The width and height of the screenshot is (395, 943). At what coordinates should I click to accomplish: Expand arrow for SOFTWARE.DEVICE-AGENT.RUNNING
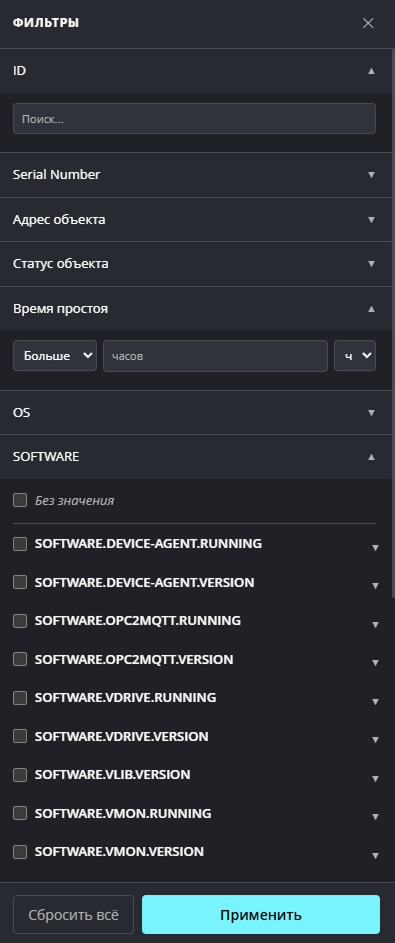click(x=375, y=548)
